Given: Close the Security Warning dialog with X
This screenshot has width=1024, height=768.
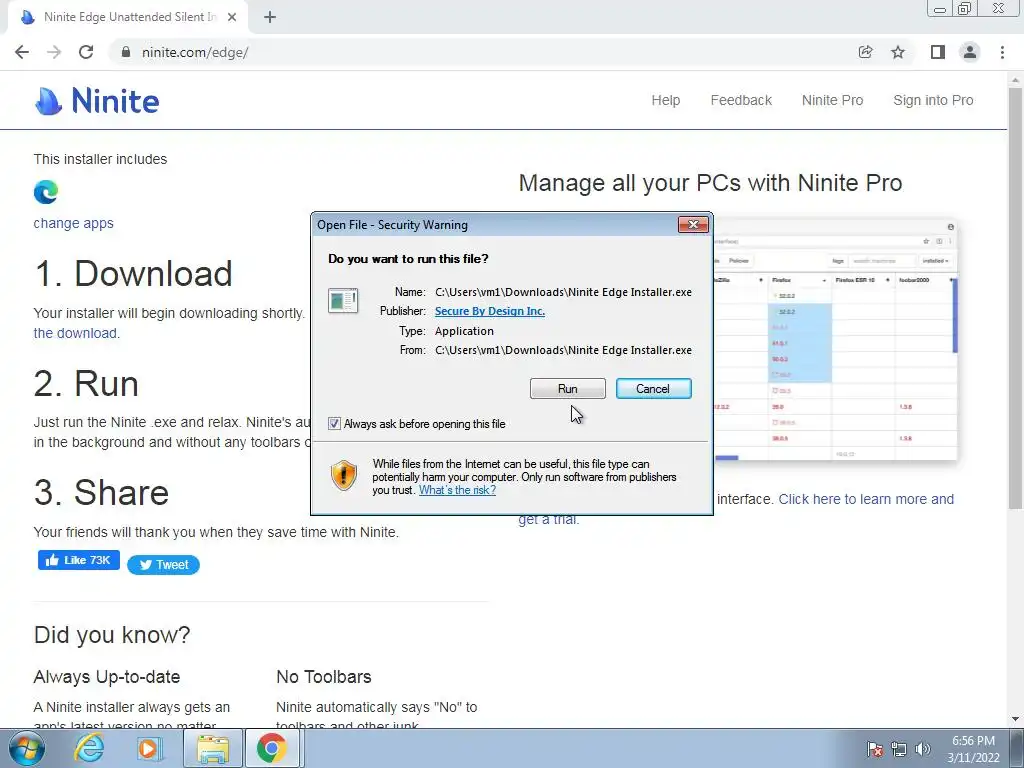Looking at the screenshot, I should tap(693, 225).
